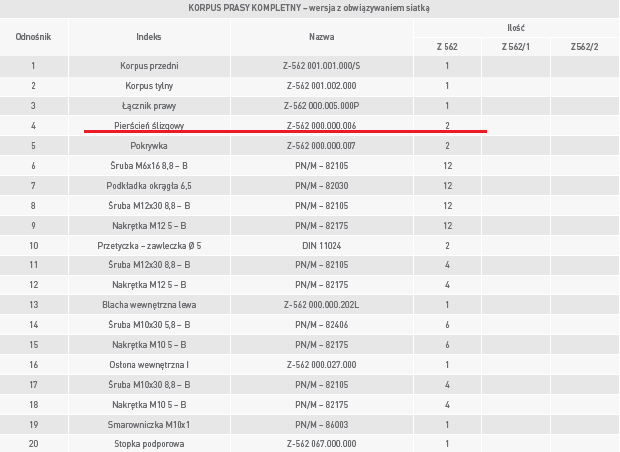Click the Indeks column header
The height and width of the screenshot is (452, 620).
pos(149,37)
